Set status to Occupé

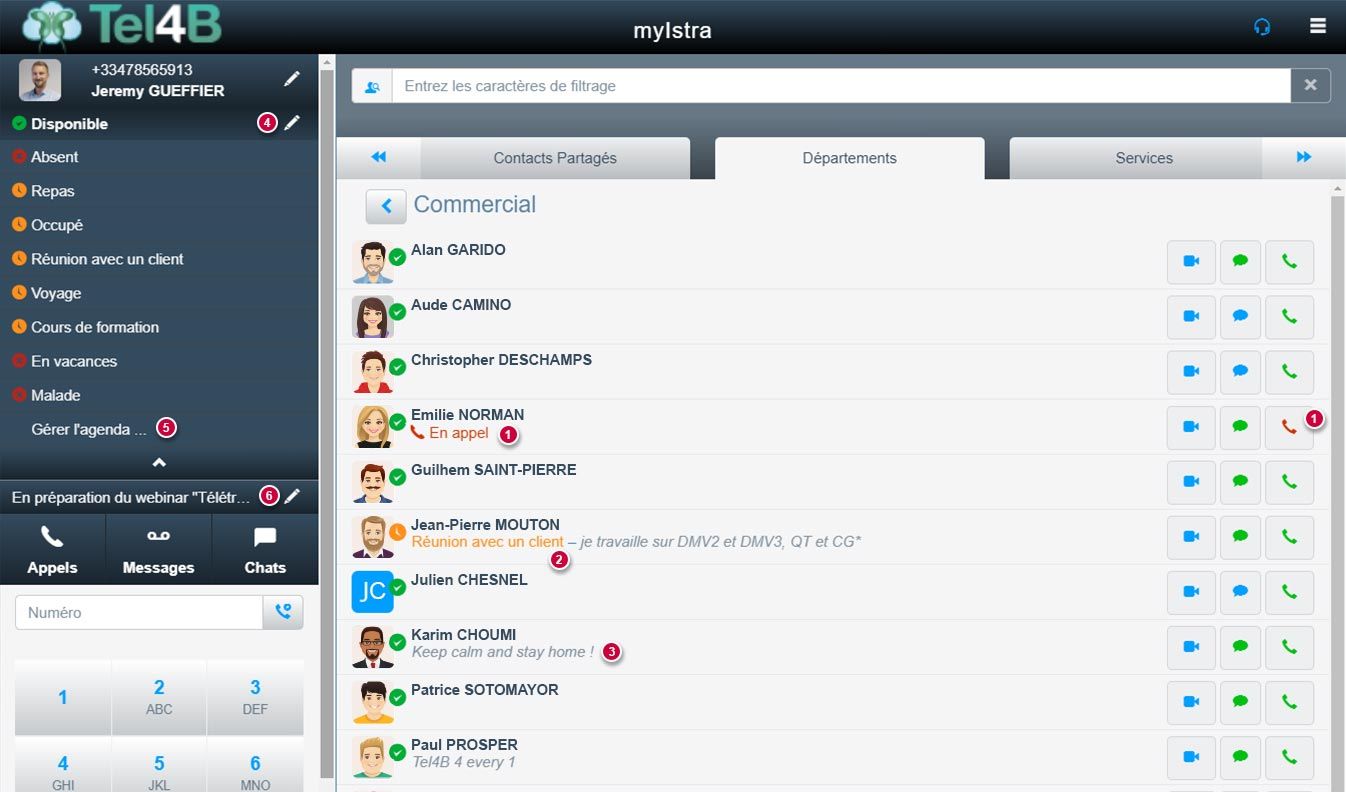click(x=159, y=225)
